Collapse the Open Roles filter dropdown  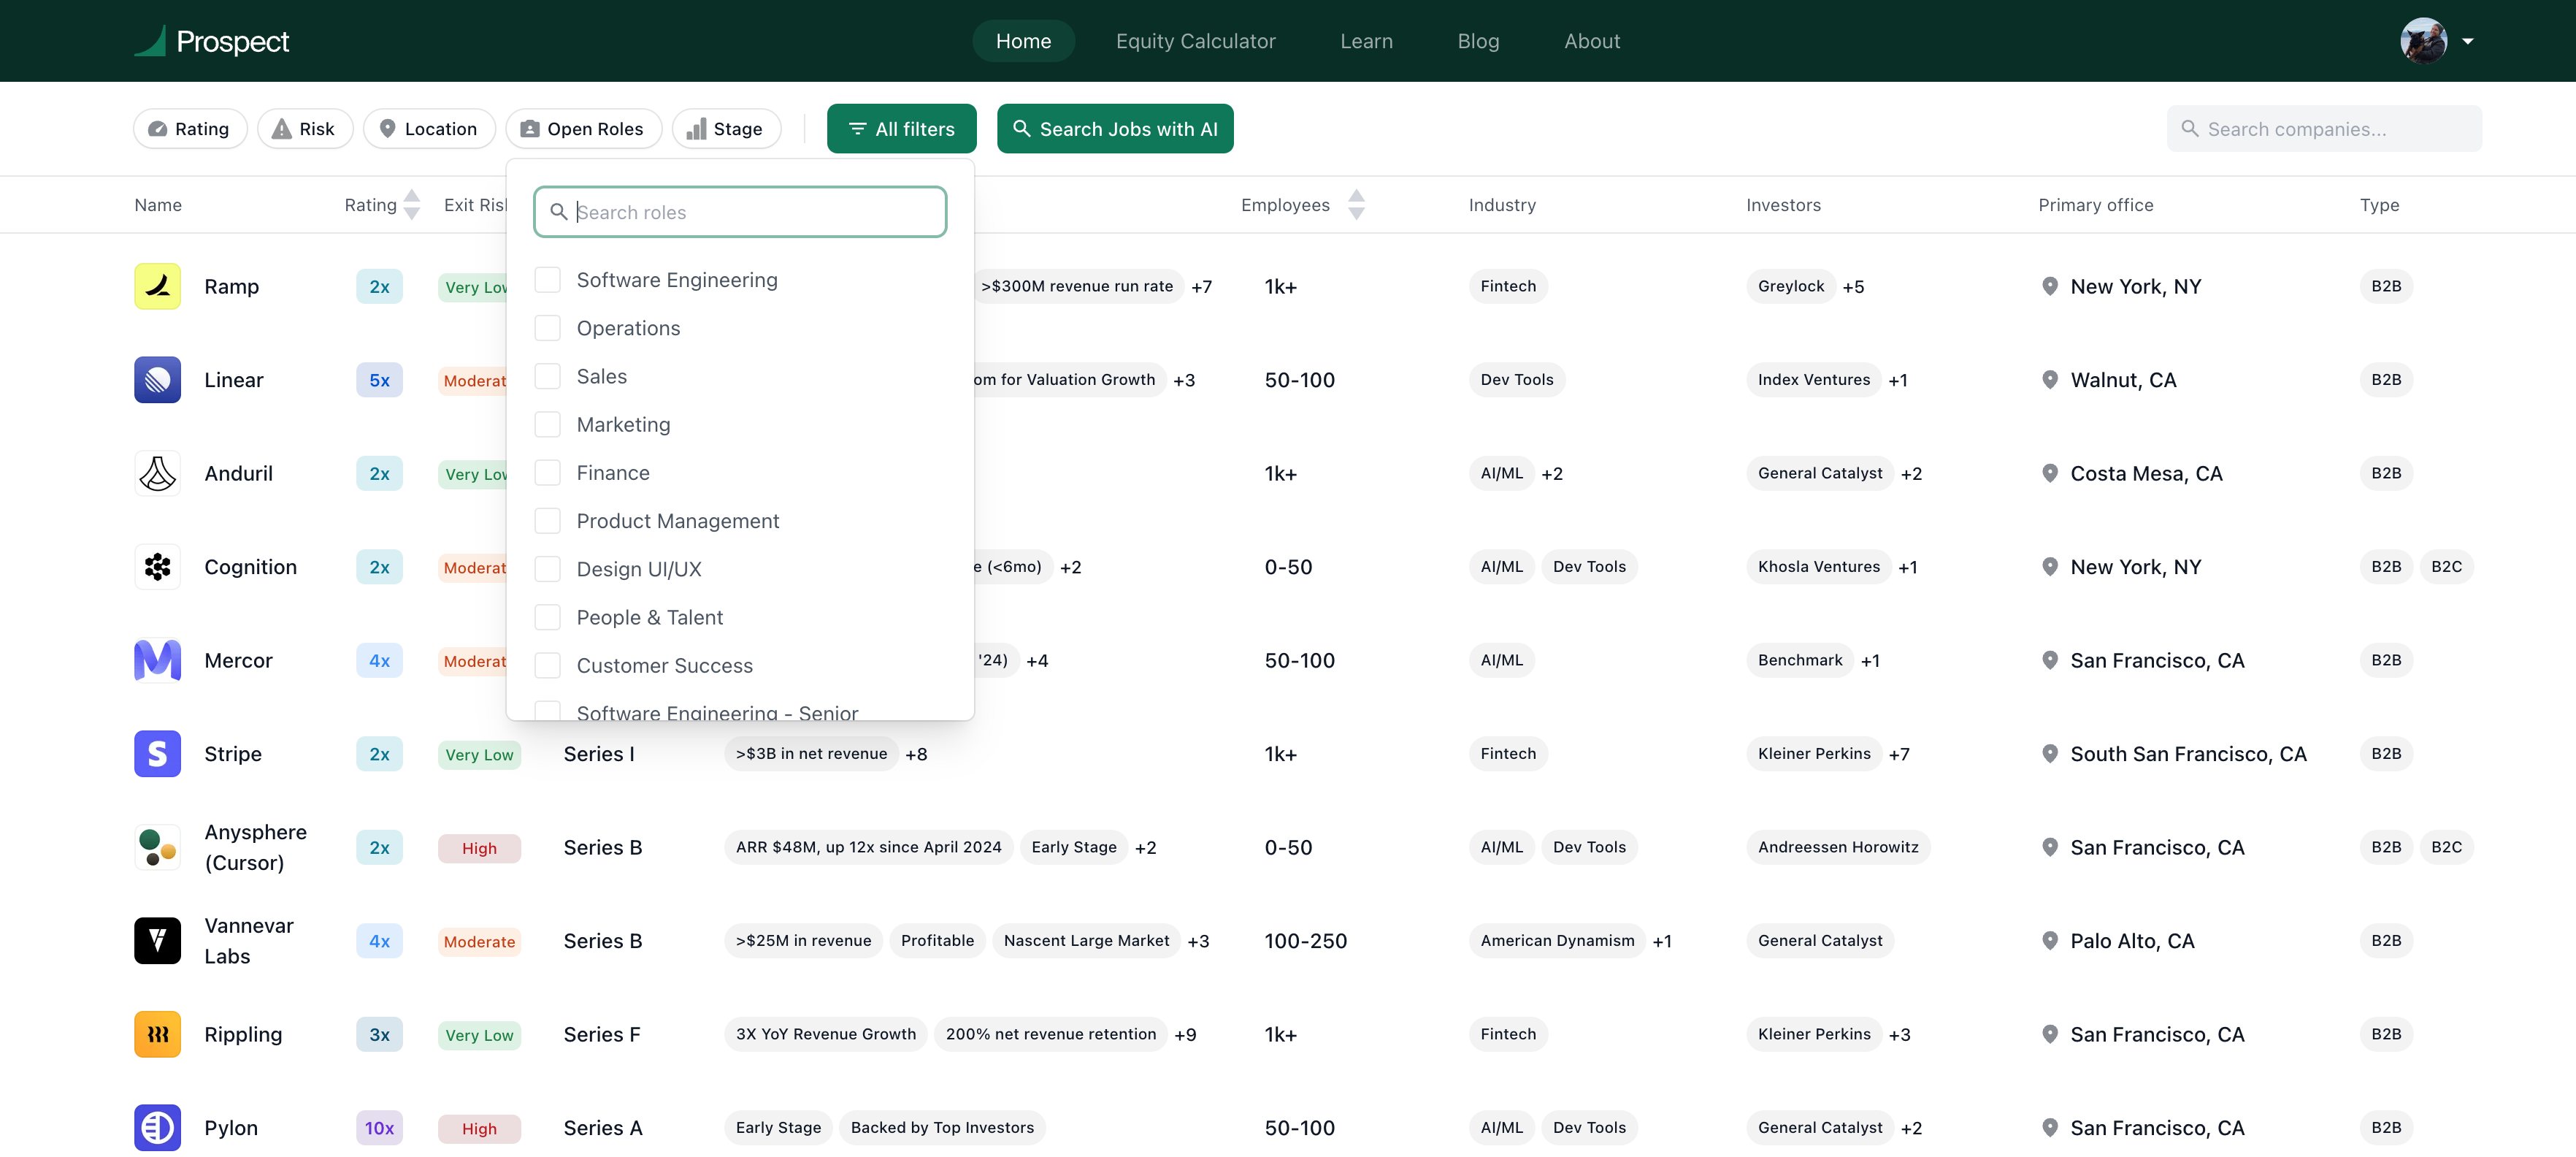point(584,129)
